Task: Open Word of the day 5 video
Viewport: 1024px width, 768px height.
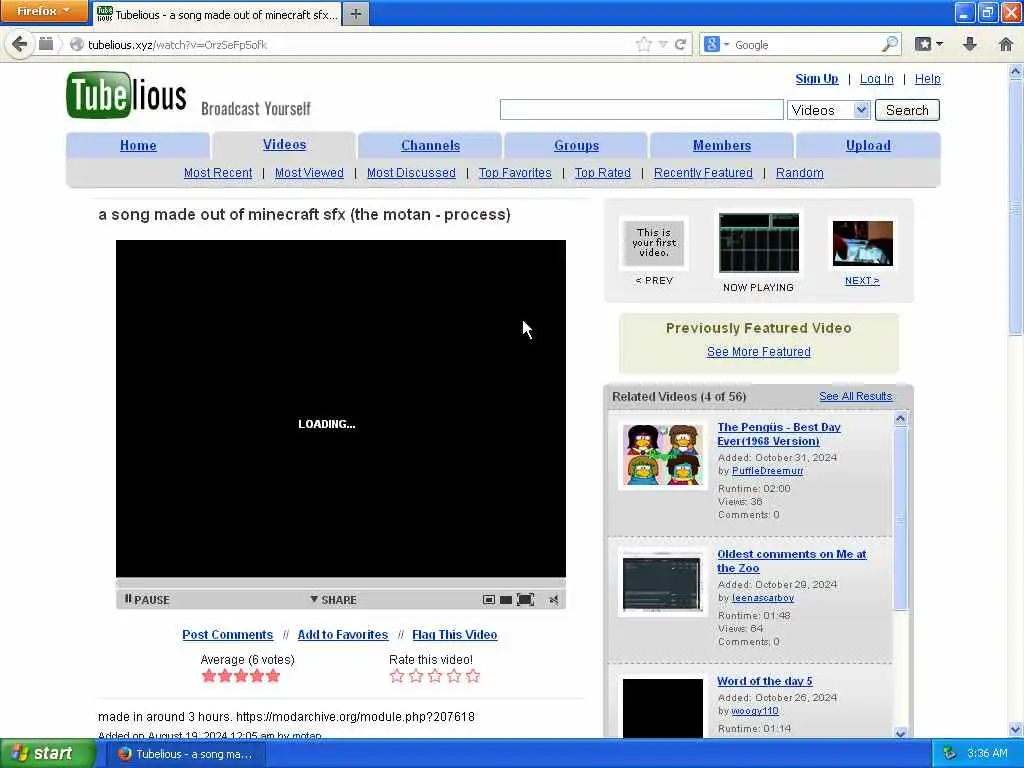Action: click(x=765, y=681)
